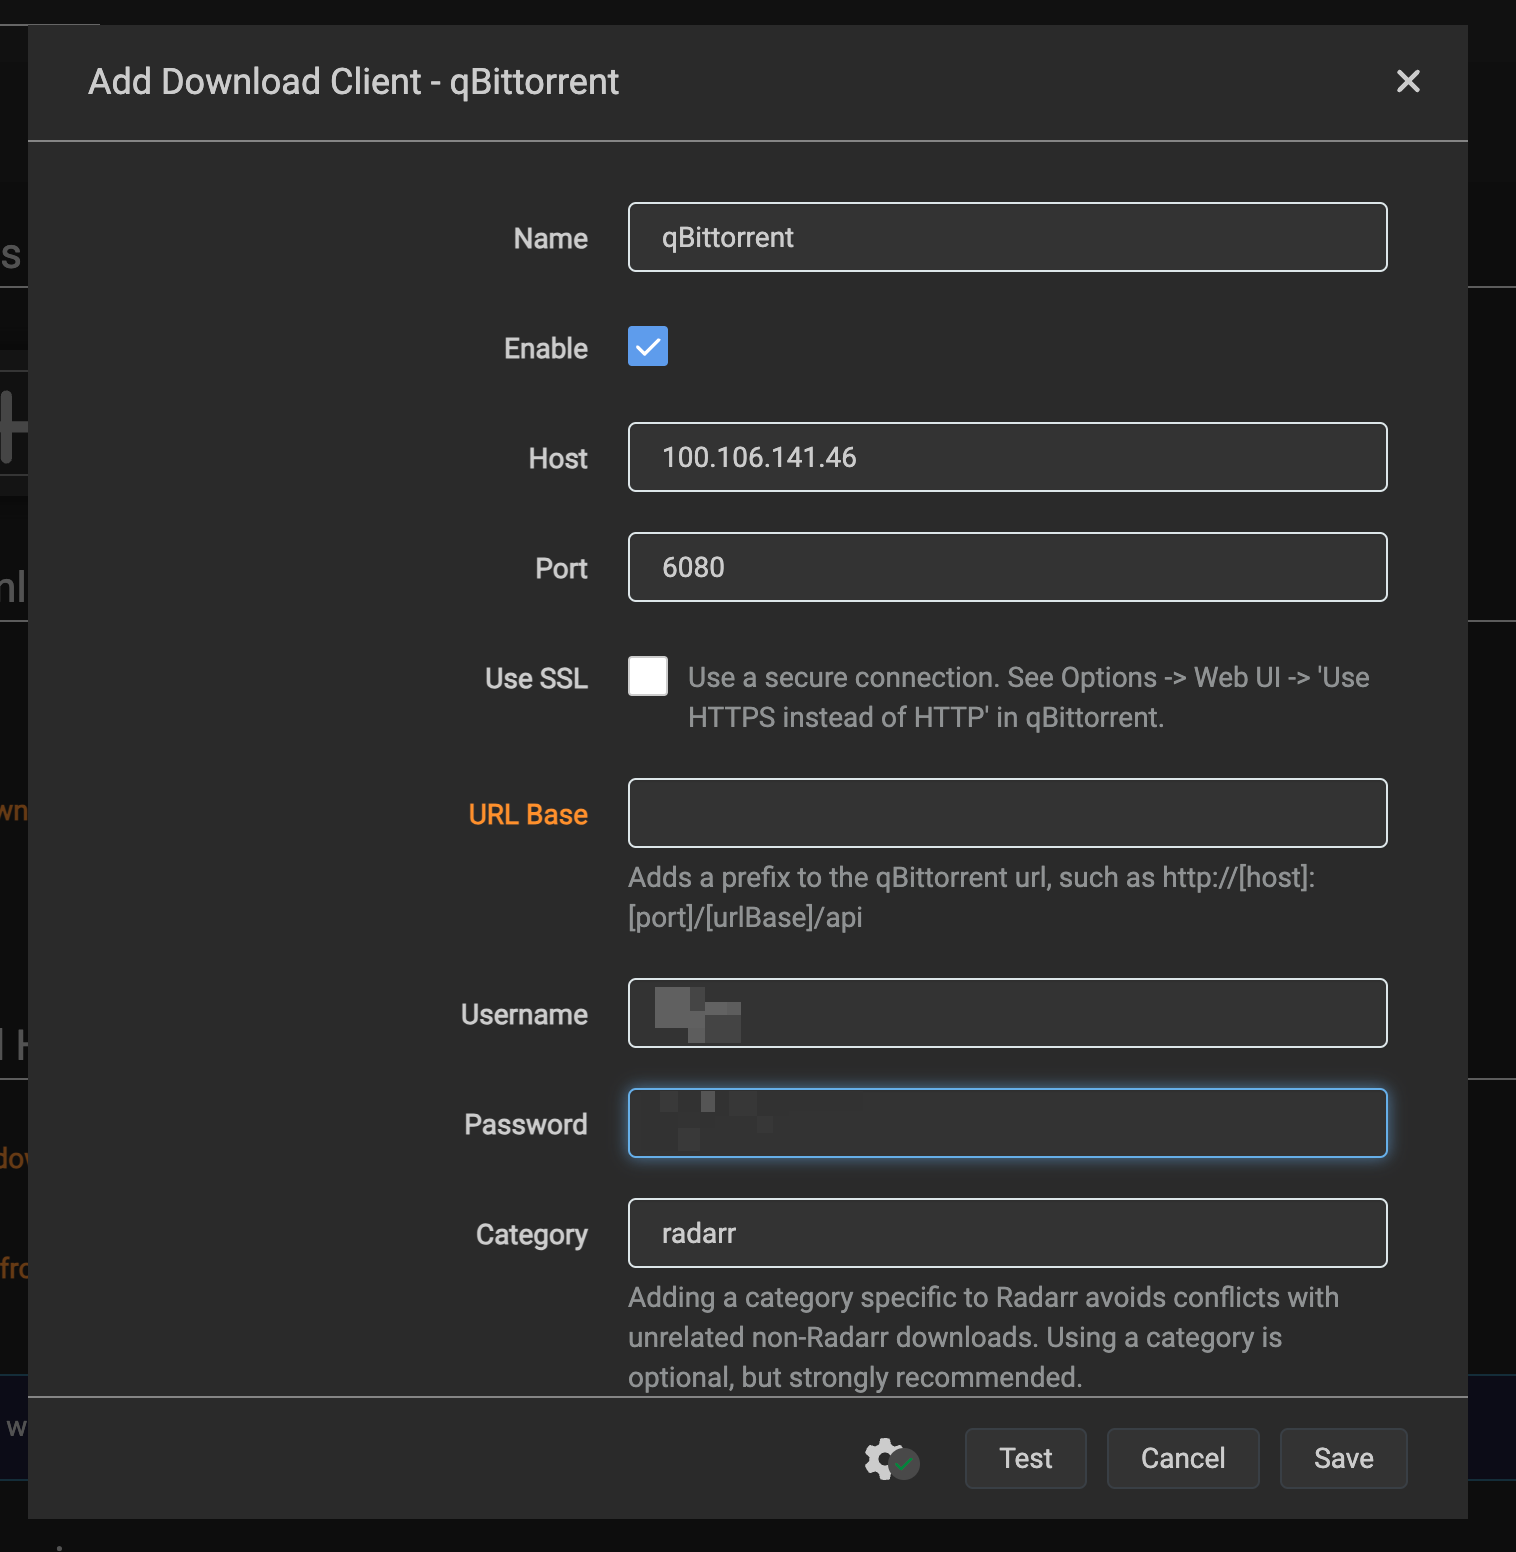This screenshot has width=1516, height=1552.
Task: Click the Port label
Action: point(561,568)
